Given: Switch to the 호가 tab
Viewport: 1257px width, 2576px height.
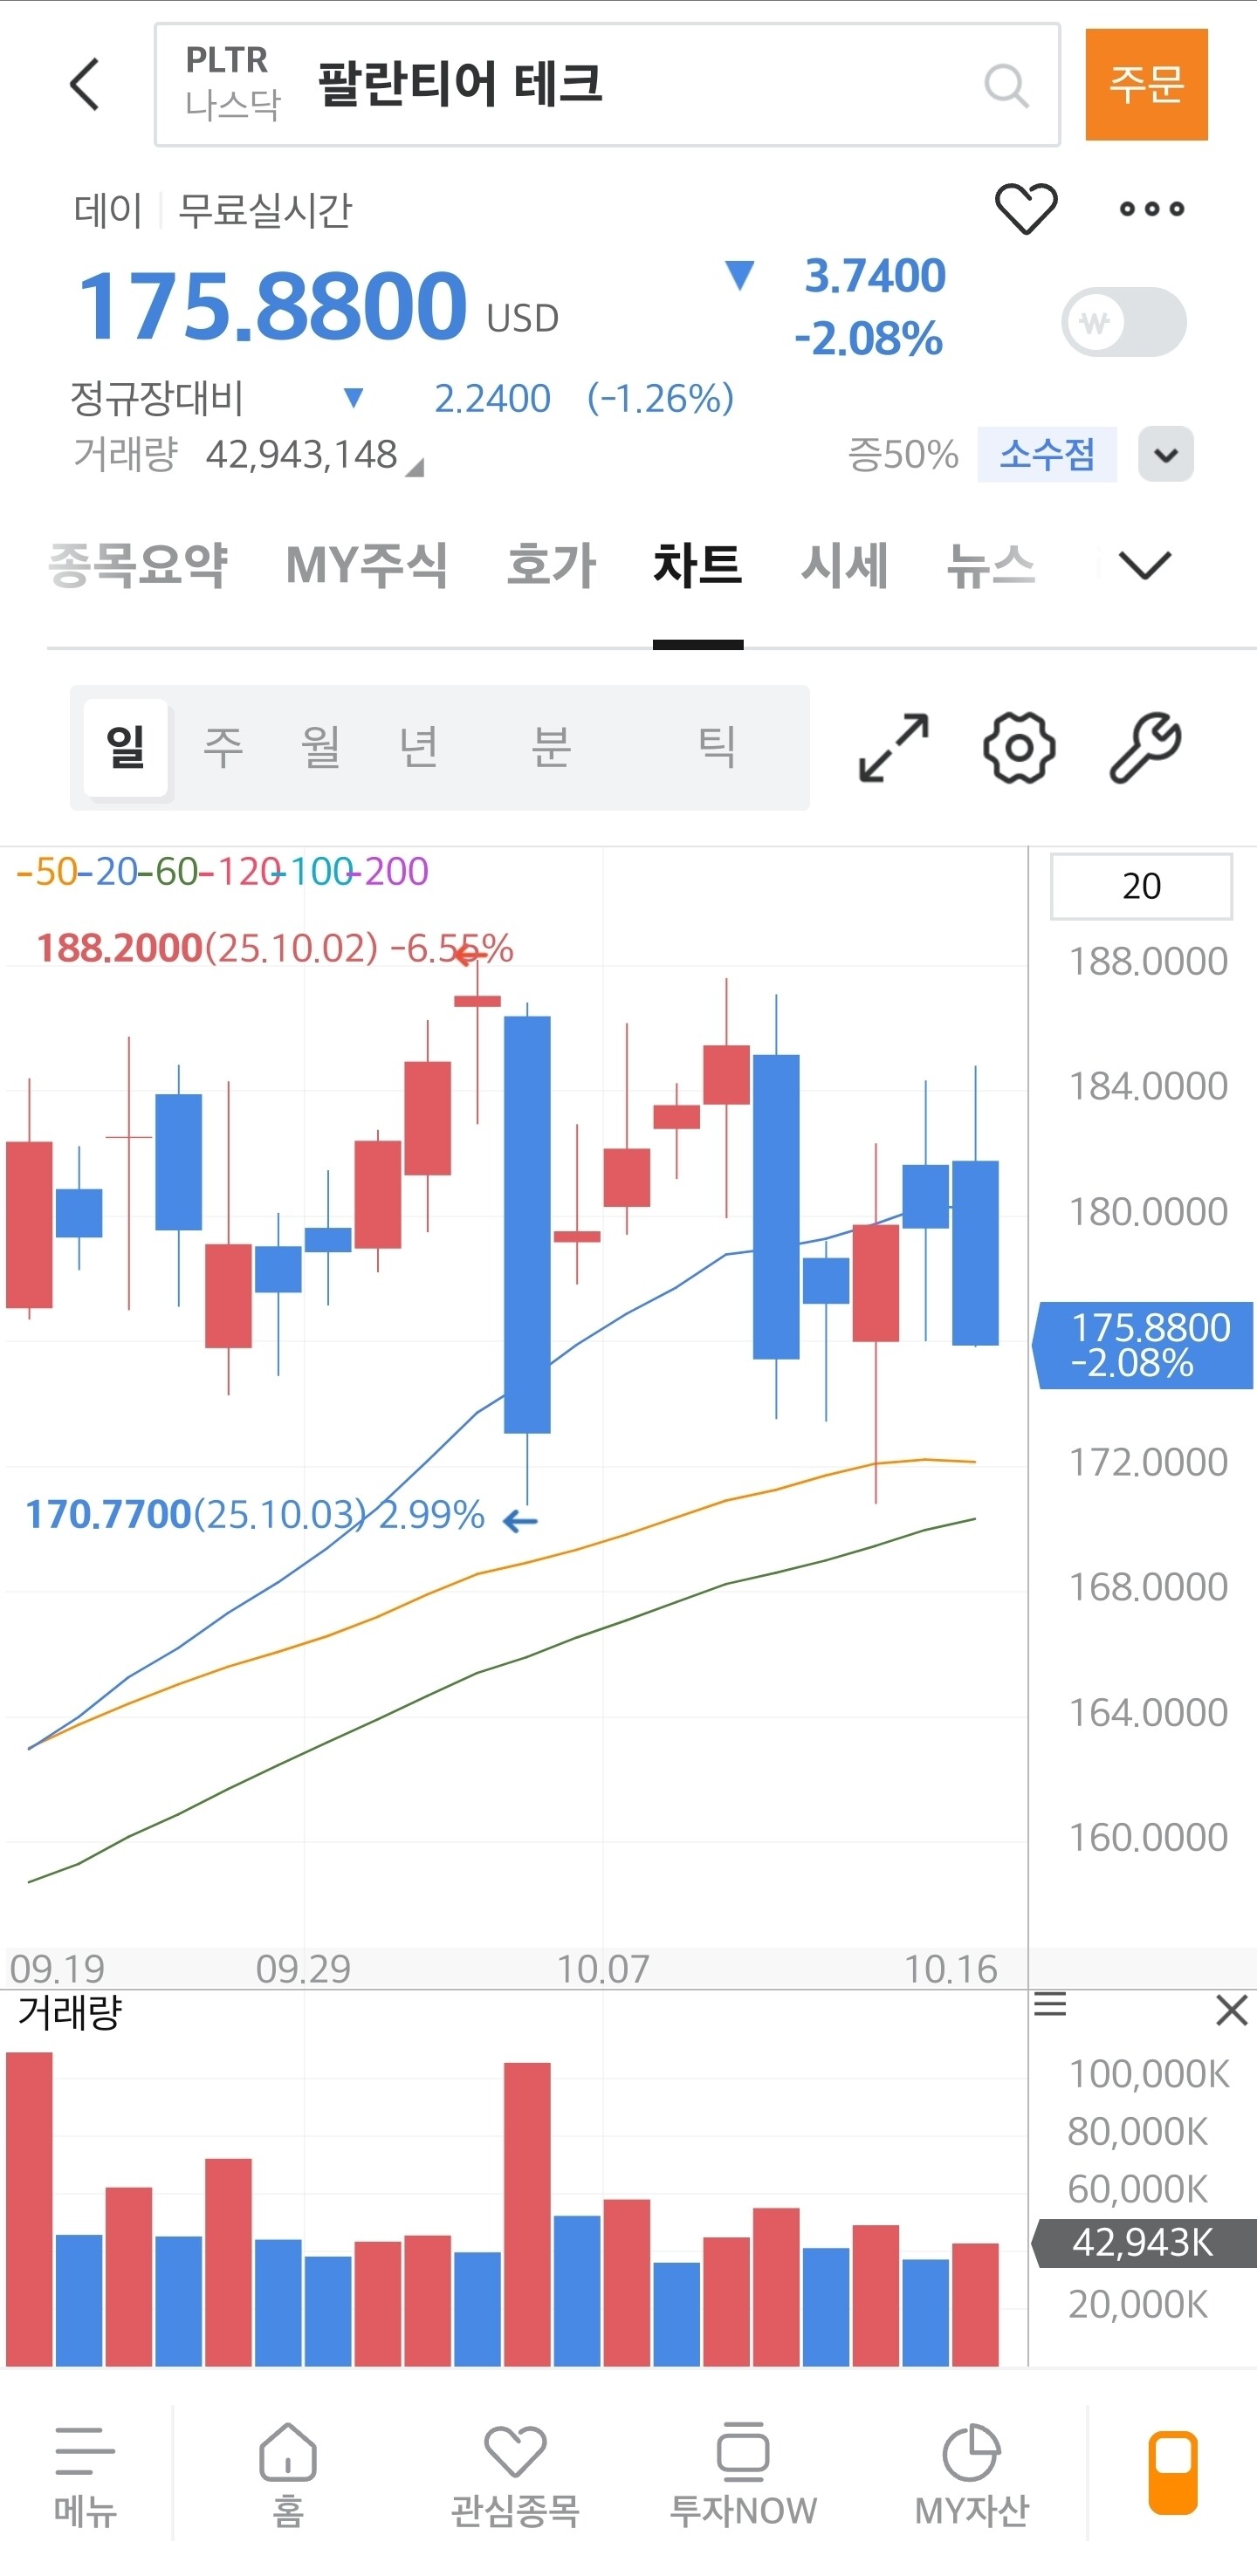Looking at the screenshot, I should click(551, 565).
